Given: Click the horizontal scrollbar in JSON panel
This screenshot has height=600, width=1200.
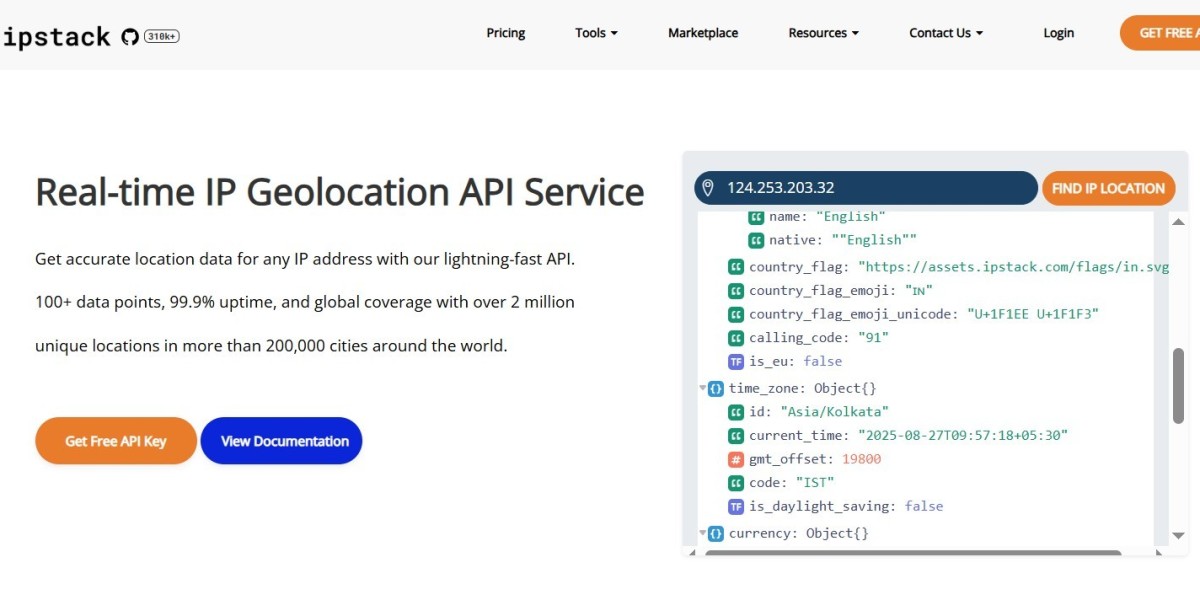Looking at the screenshot, I should [x=913, y=552].
